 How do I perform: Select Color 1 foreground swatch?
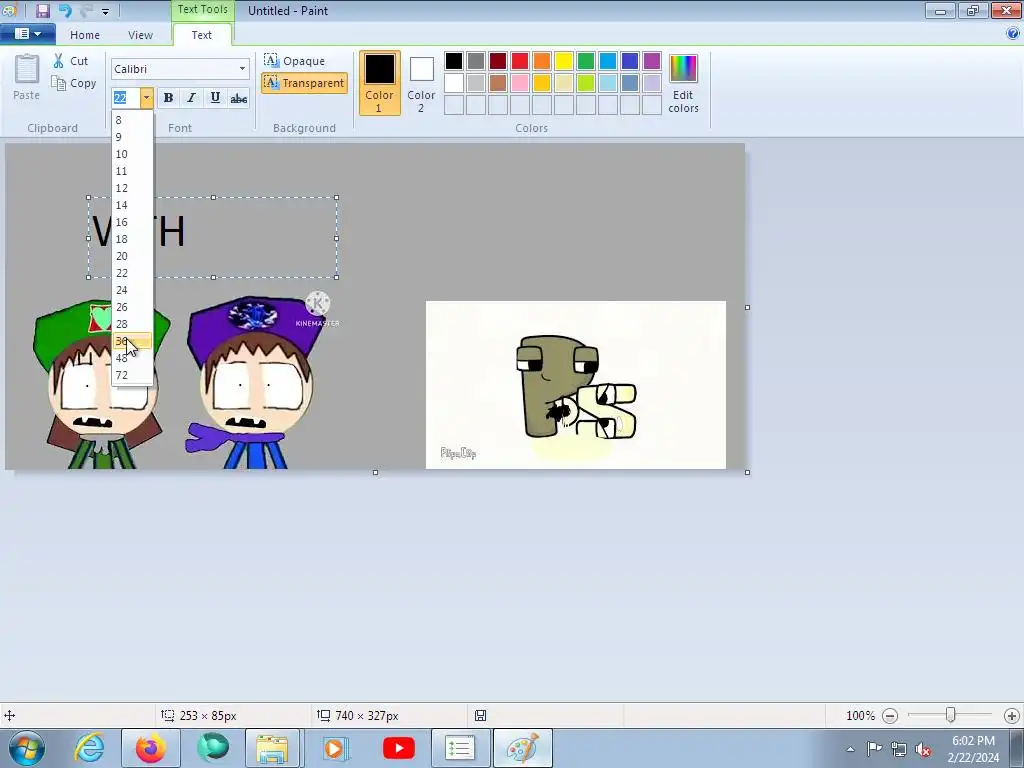click(x=379, y=83)
